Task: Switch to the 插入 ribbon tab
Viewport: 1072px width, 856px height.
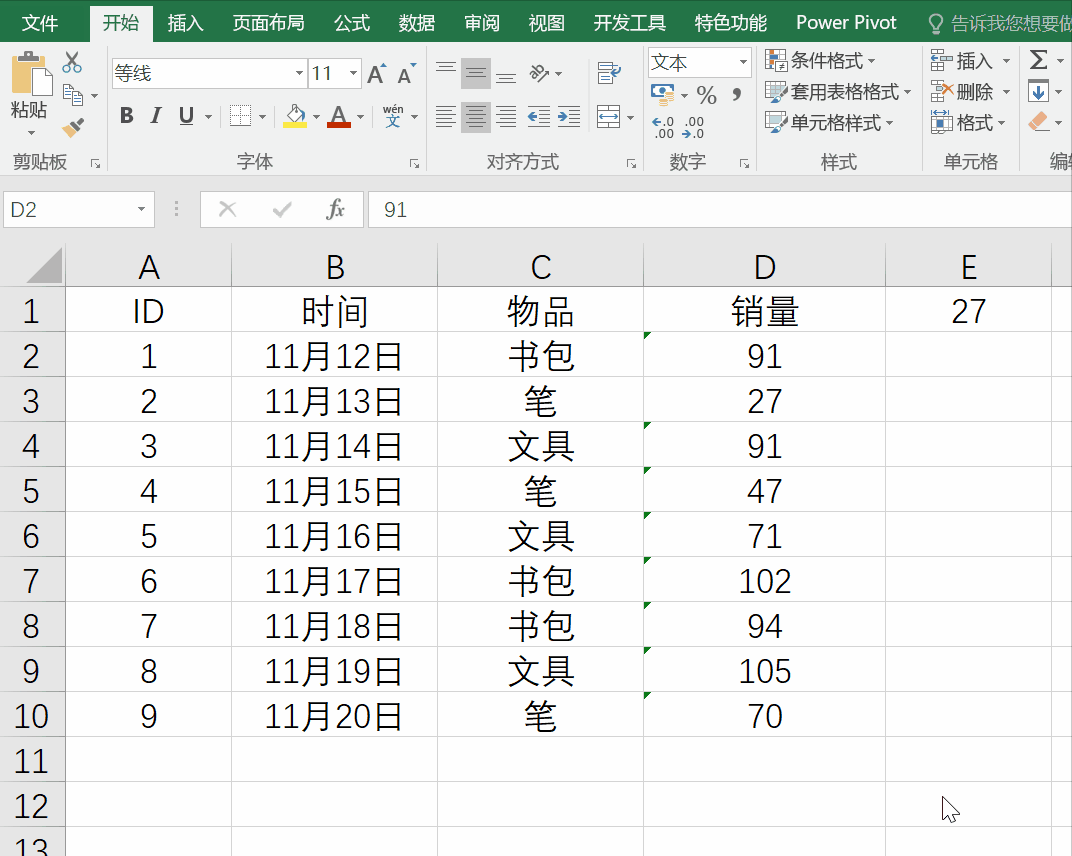Action: click(185, 21)
